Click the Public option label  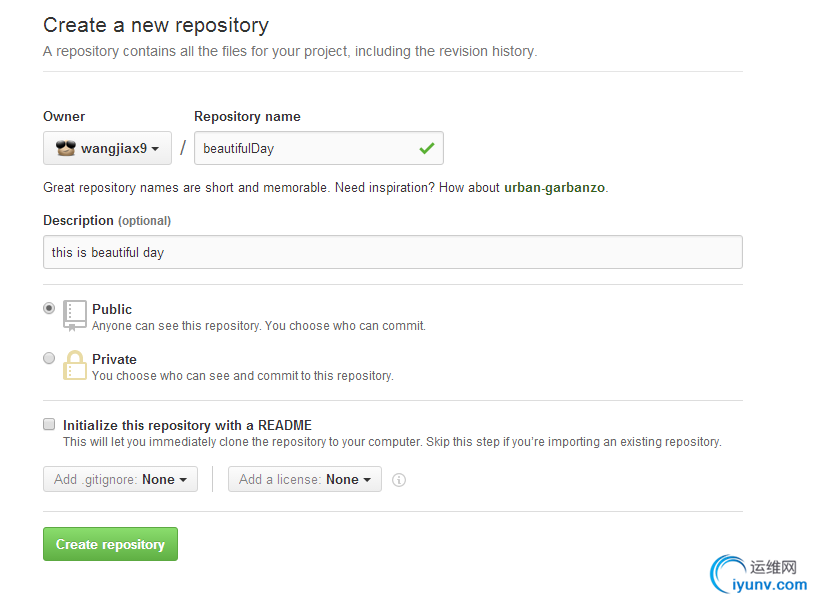click(112, 309)
